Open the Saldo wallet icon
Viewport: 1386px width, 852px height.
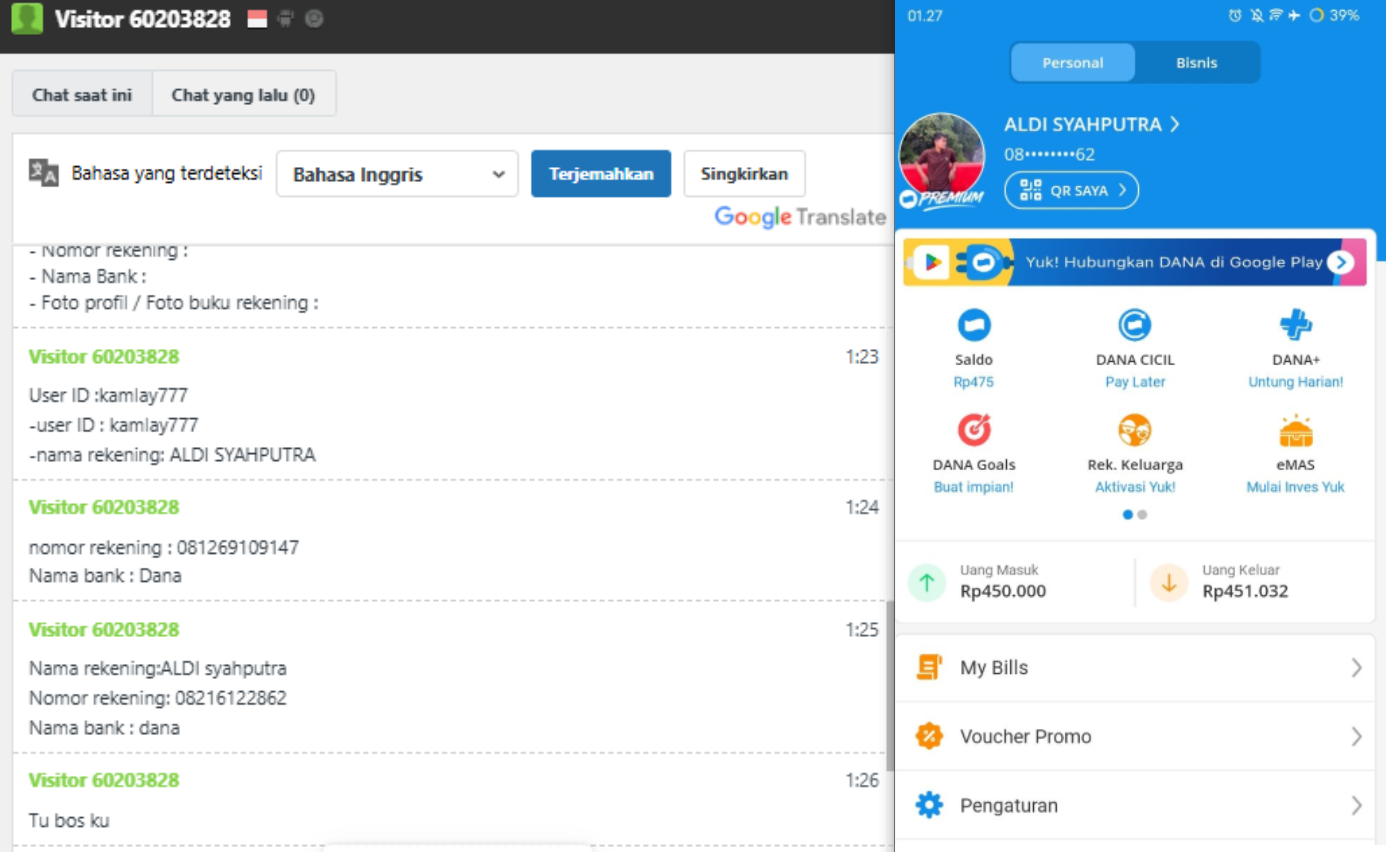pos(974,325)
